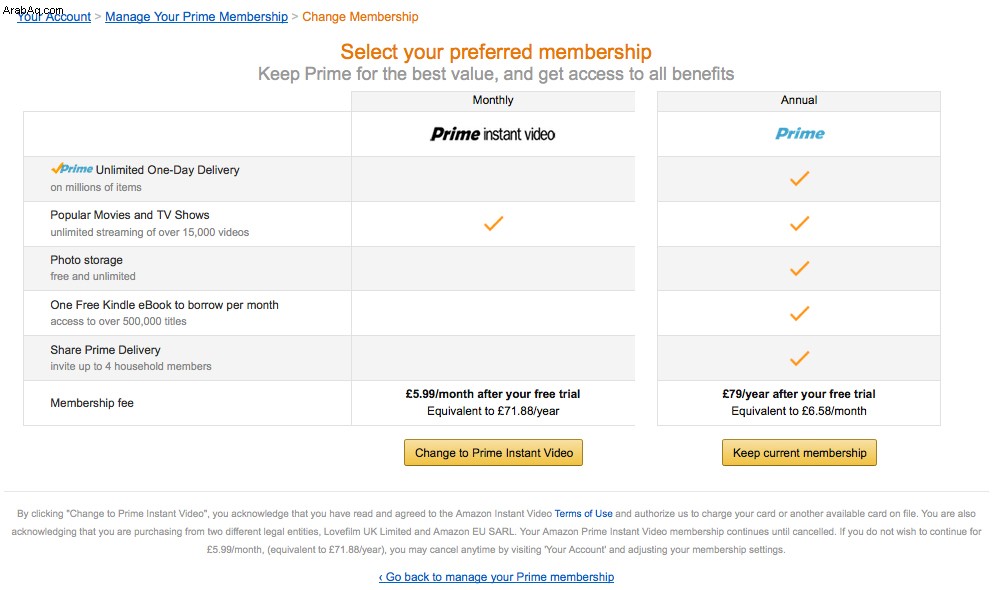Click Annual checkmark for Unlimited One-Day Delivery
The image size is (994, 590).
[x=799, y=178]
